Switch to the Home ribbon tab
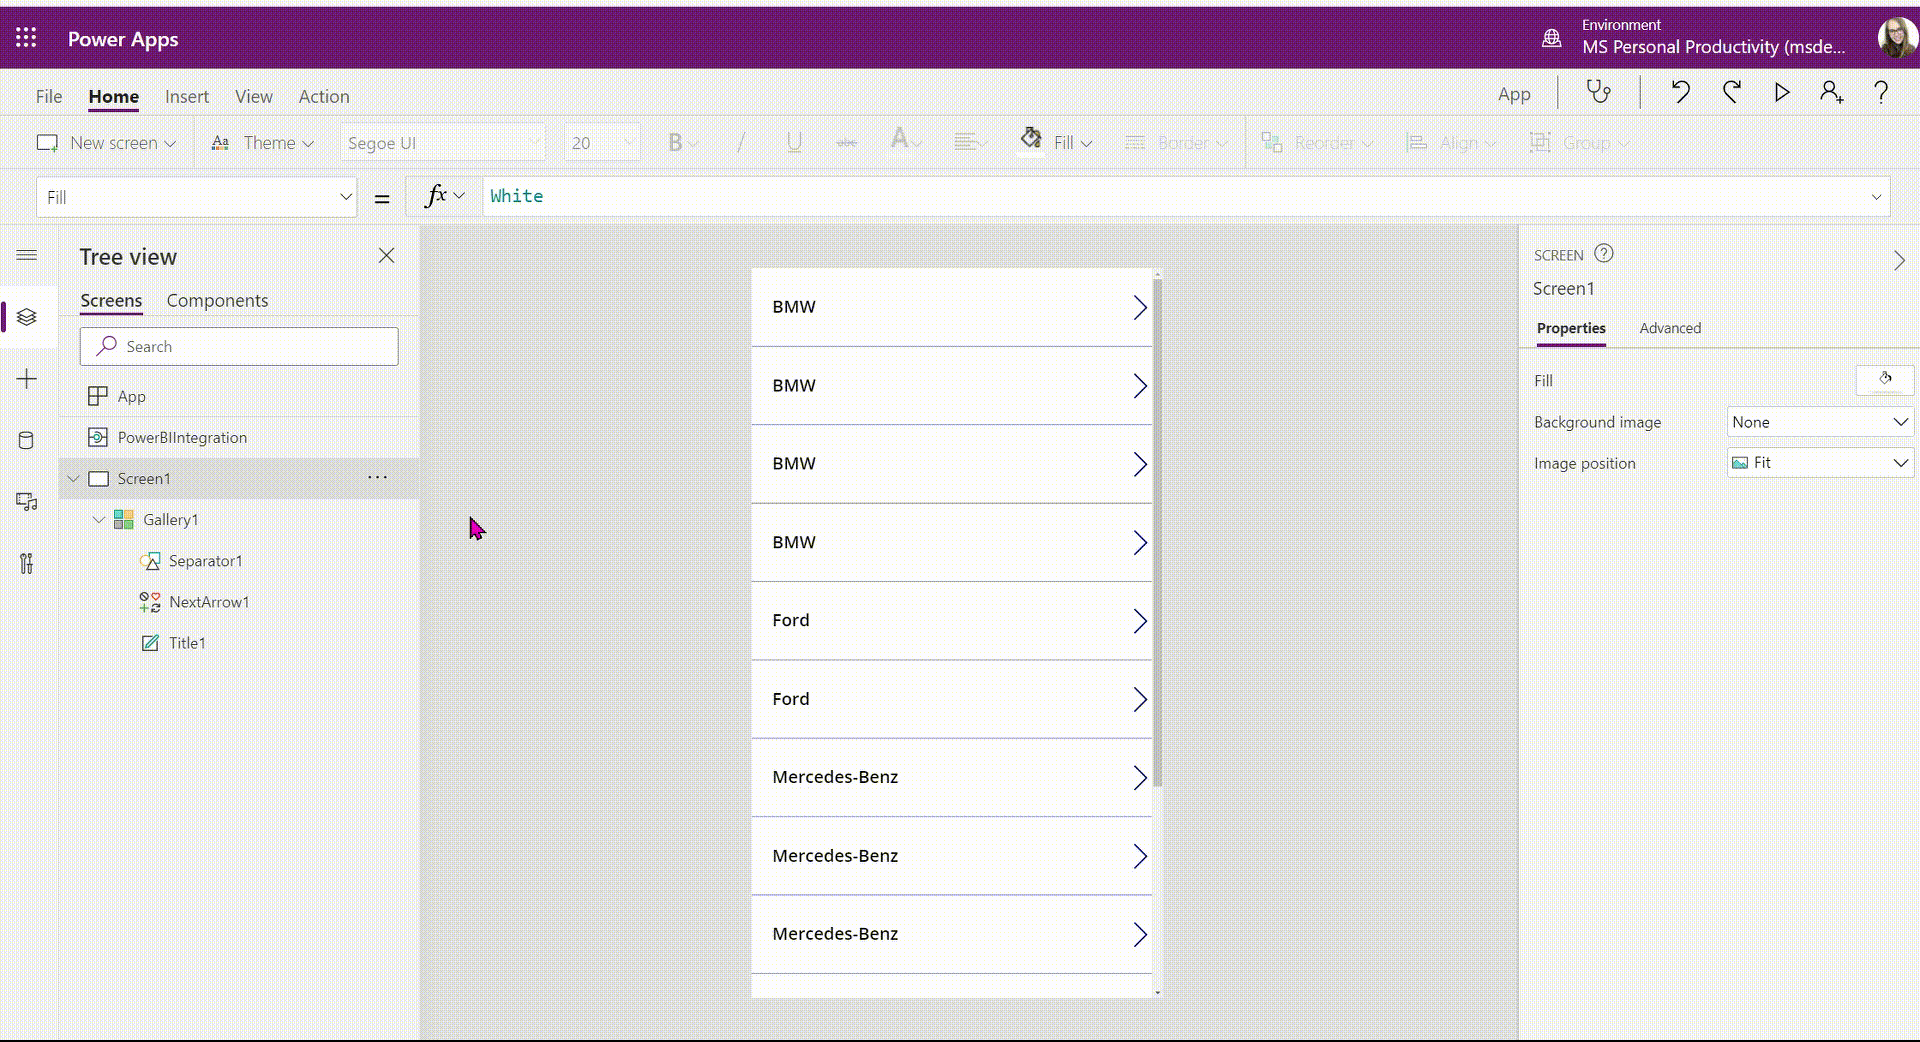The image size is (1920, 1042). tap(114, 96)
